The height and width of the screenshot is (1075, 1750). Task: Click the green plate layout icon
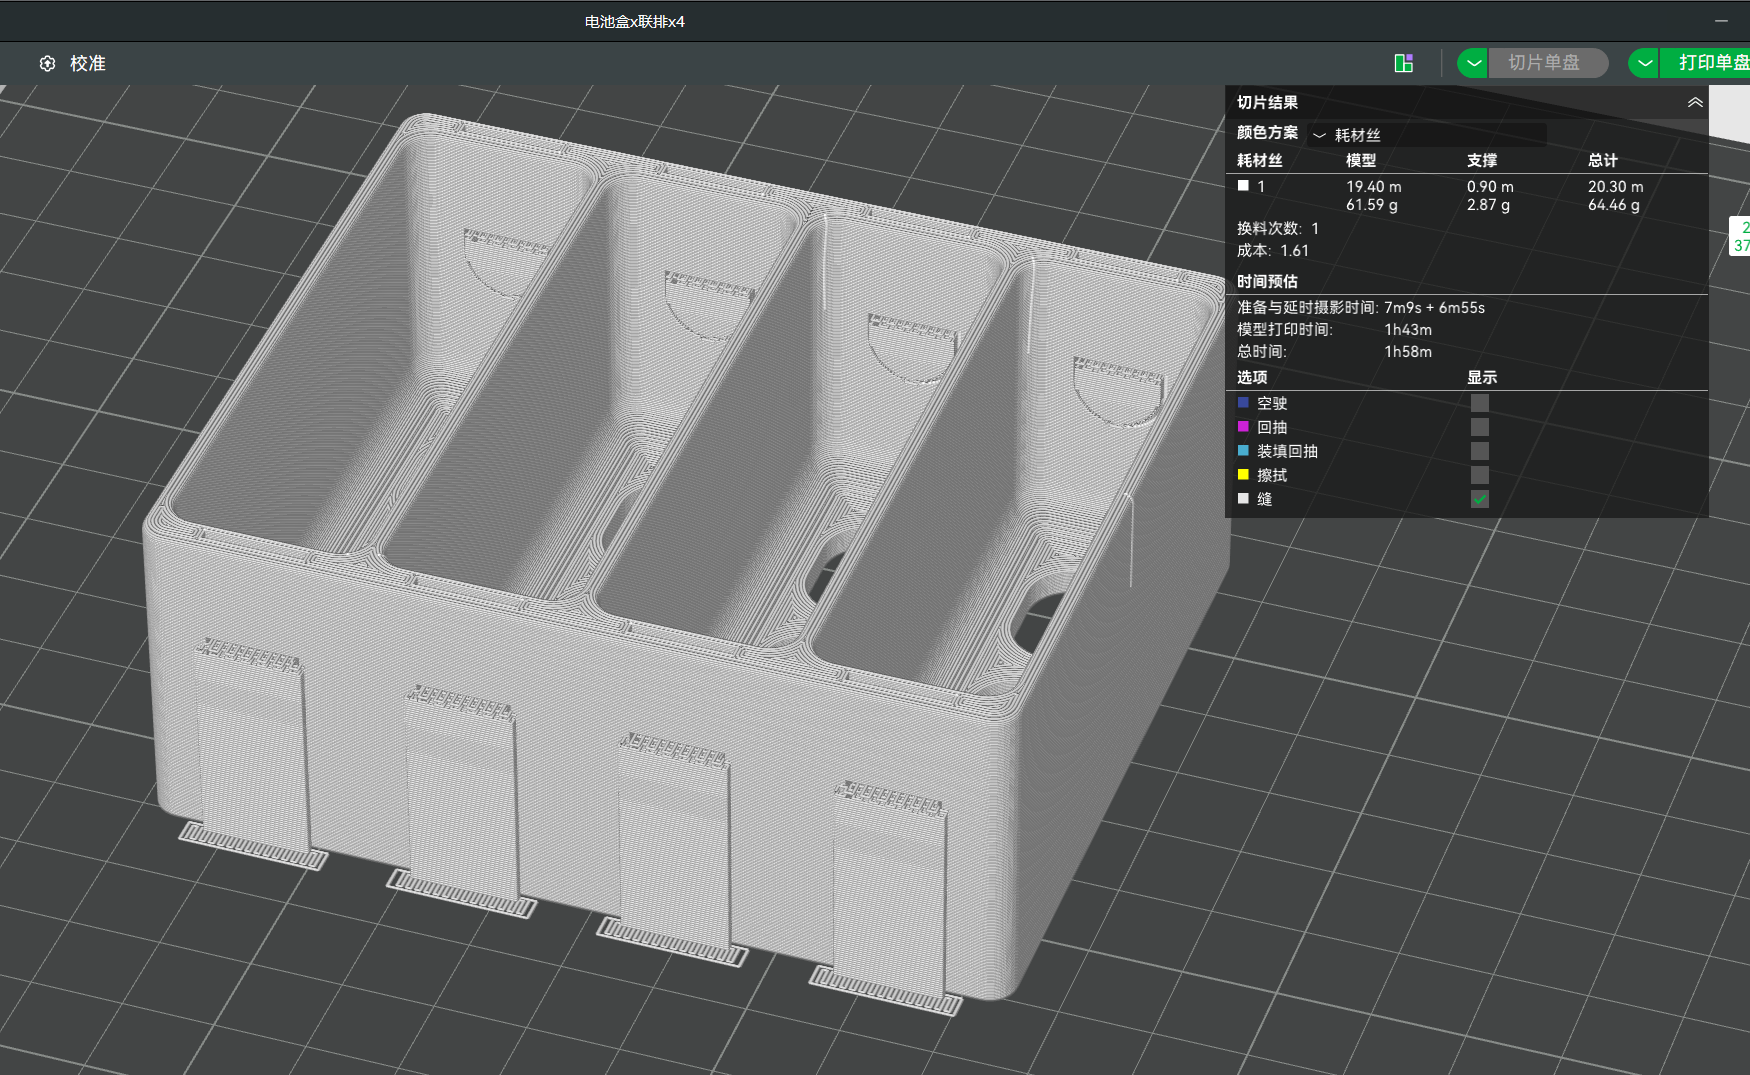click(x=1404, y=63)
